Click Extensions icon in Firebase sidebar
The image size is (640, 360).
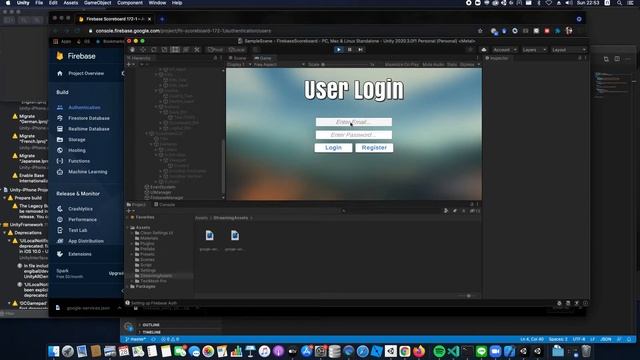[x=60, y=254]
